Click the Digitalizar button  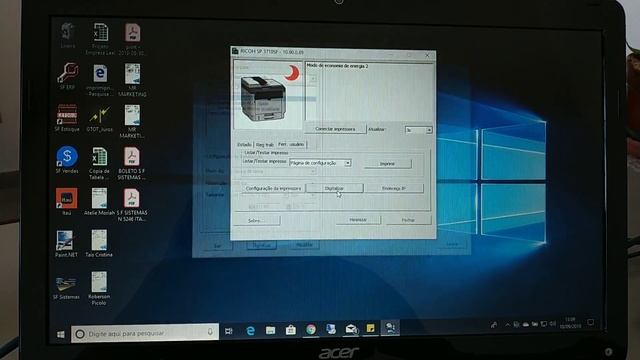[x=334, y=188]
